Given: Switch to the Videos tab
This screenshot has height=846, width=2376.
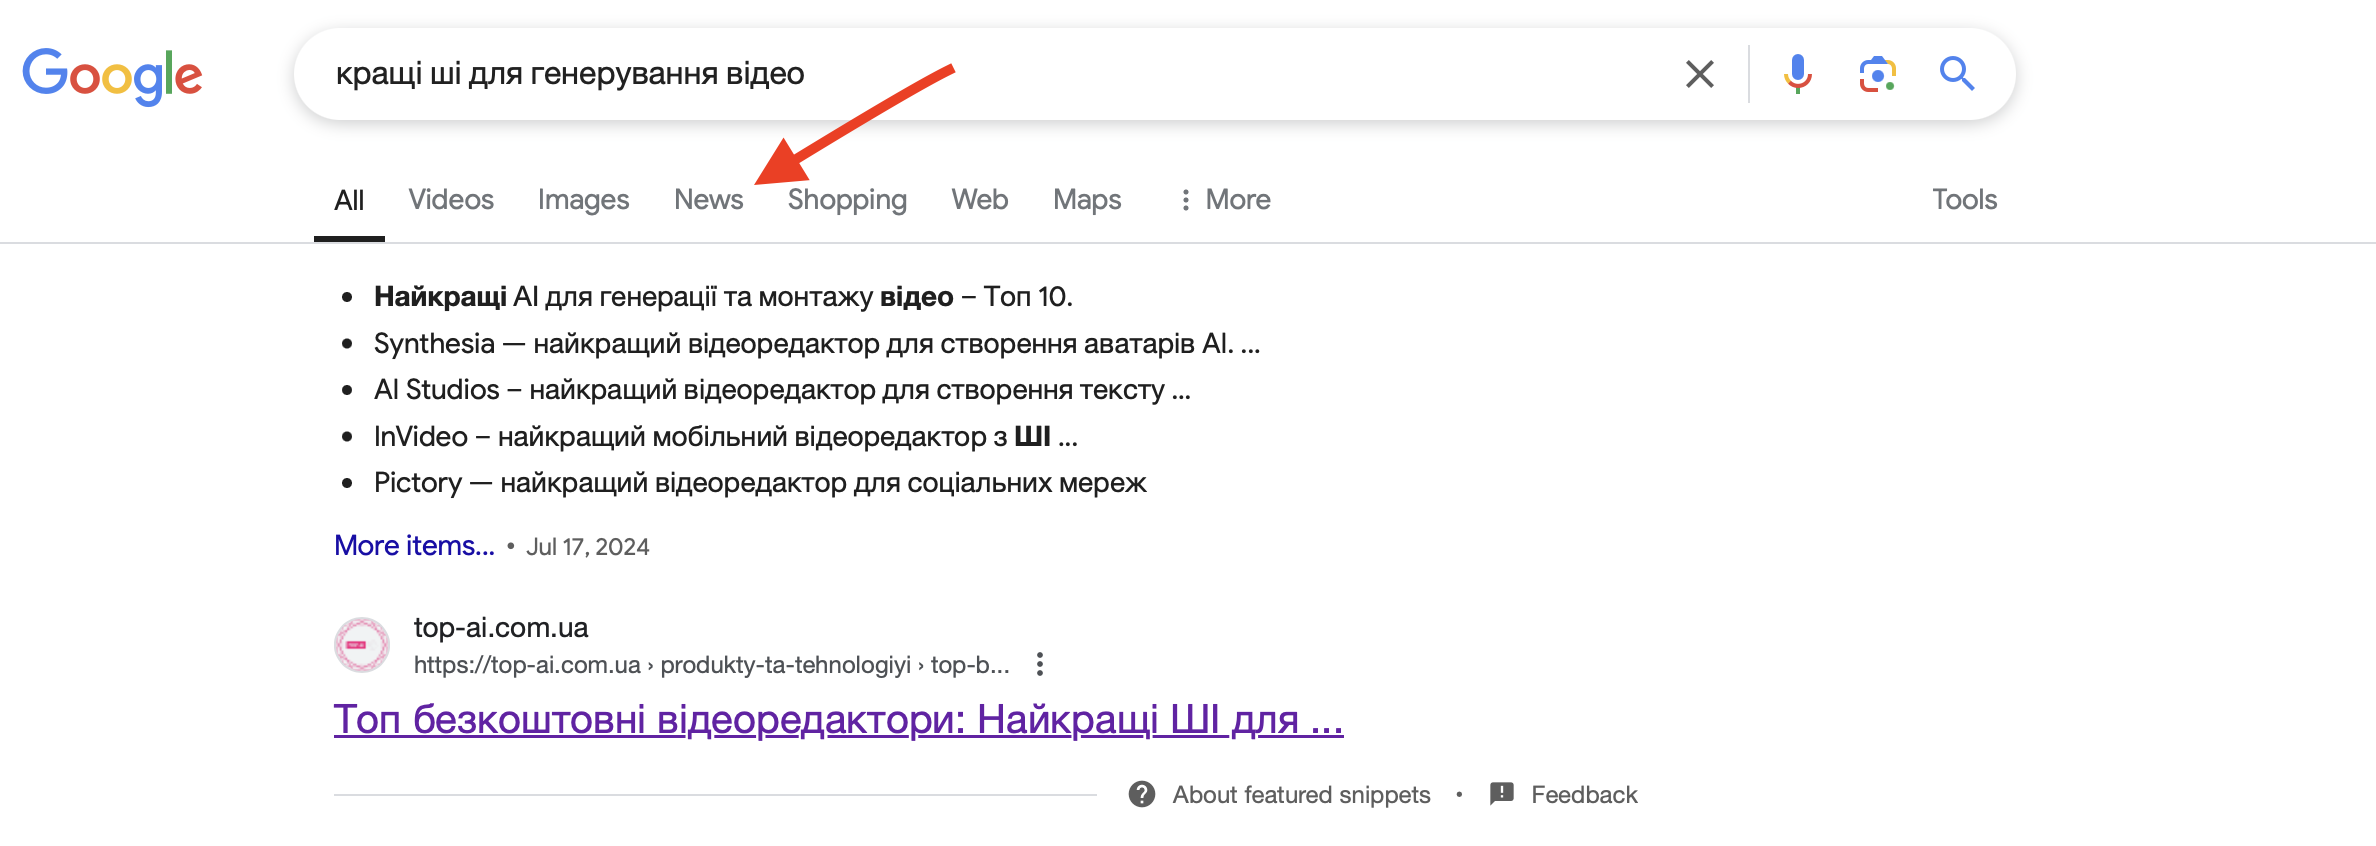Looking at the screenshot, I should pos(451,200).
